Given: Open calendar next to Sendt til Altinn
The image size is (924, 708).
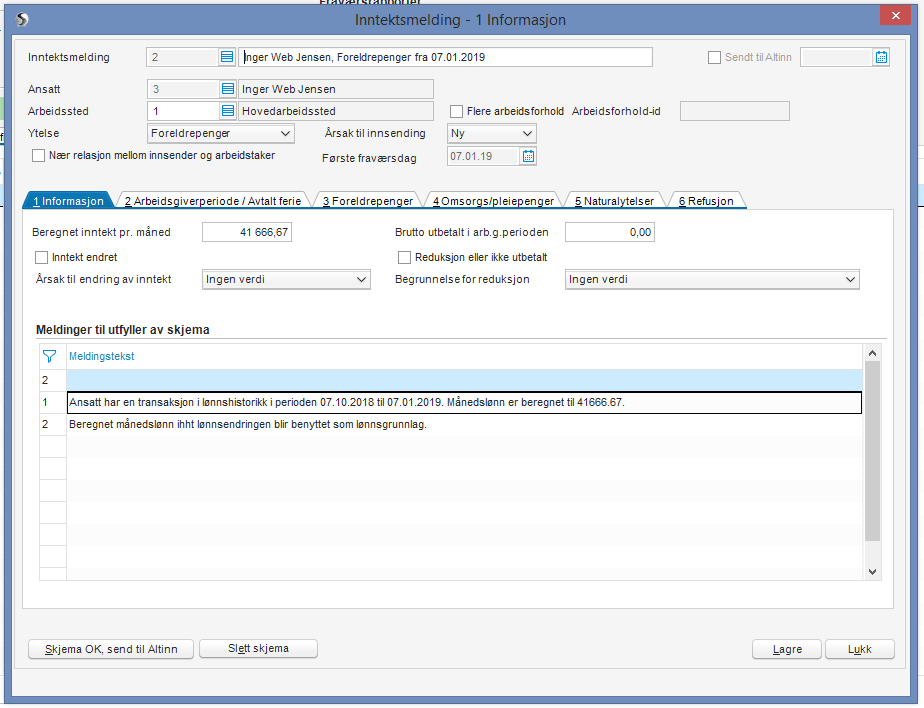Looking at the screenshot, I should pyautogui.click(x=881, y=57).
